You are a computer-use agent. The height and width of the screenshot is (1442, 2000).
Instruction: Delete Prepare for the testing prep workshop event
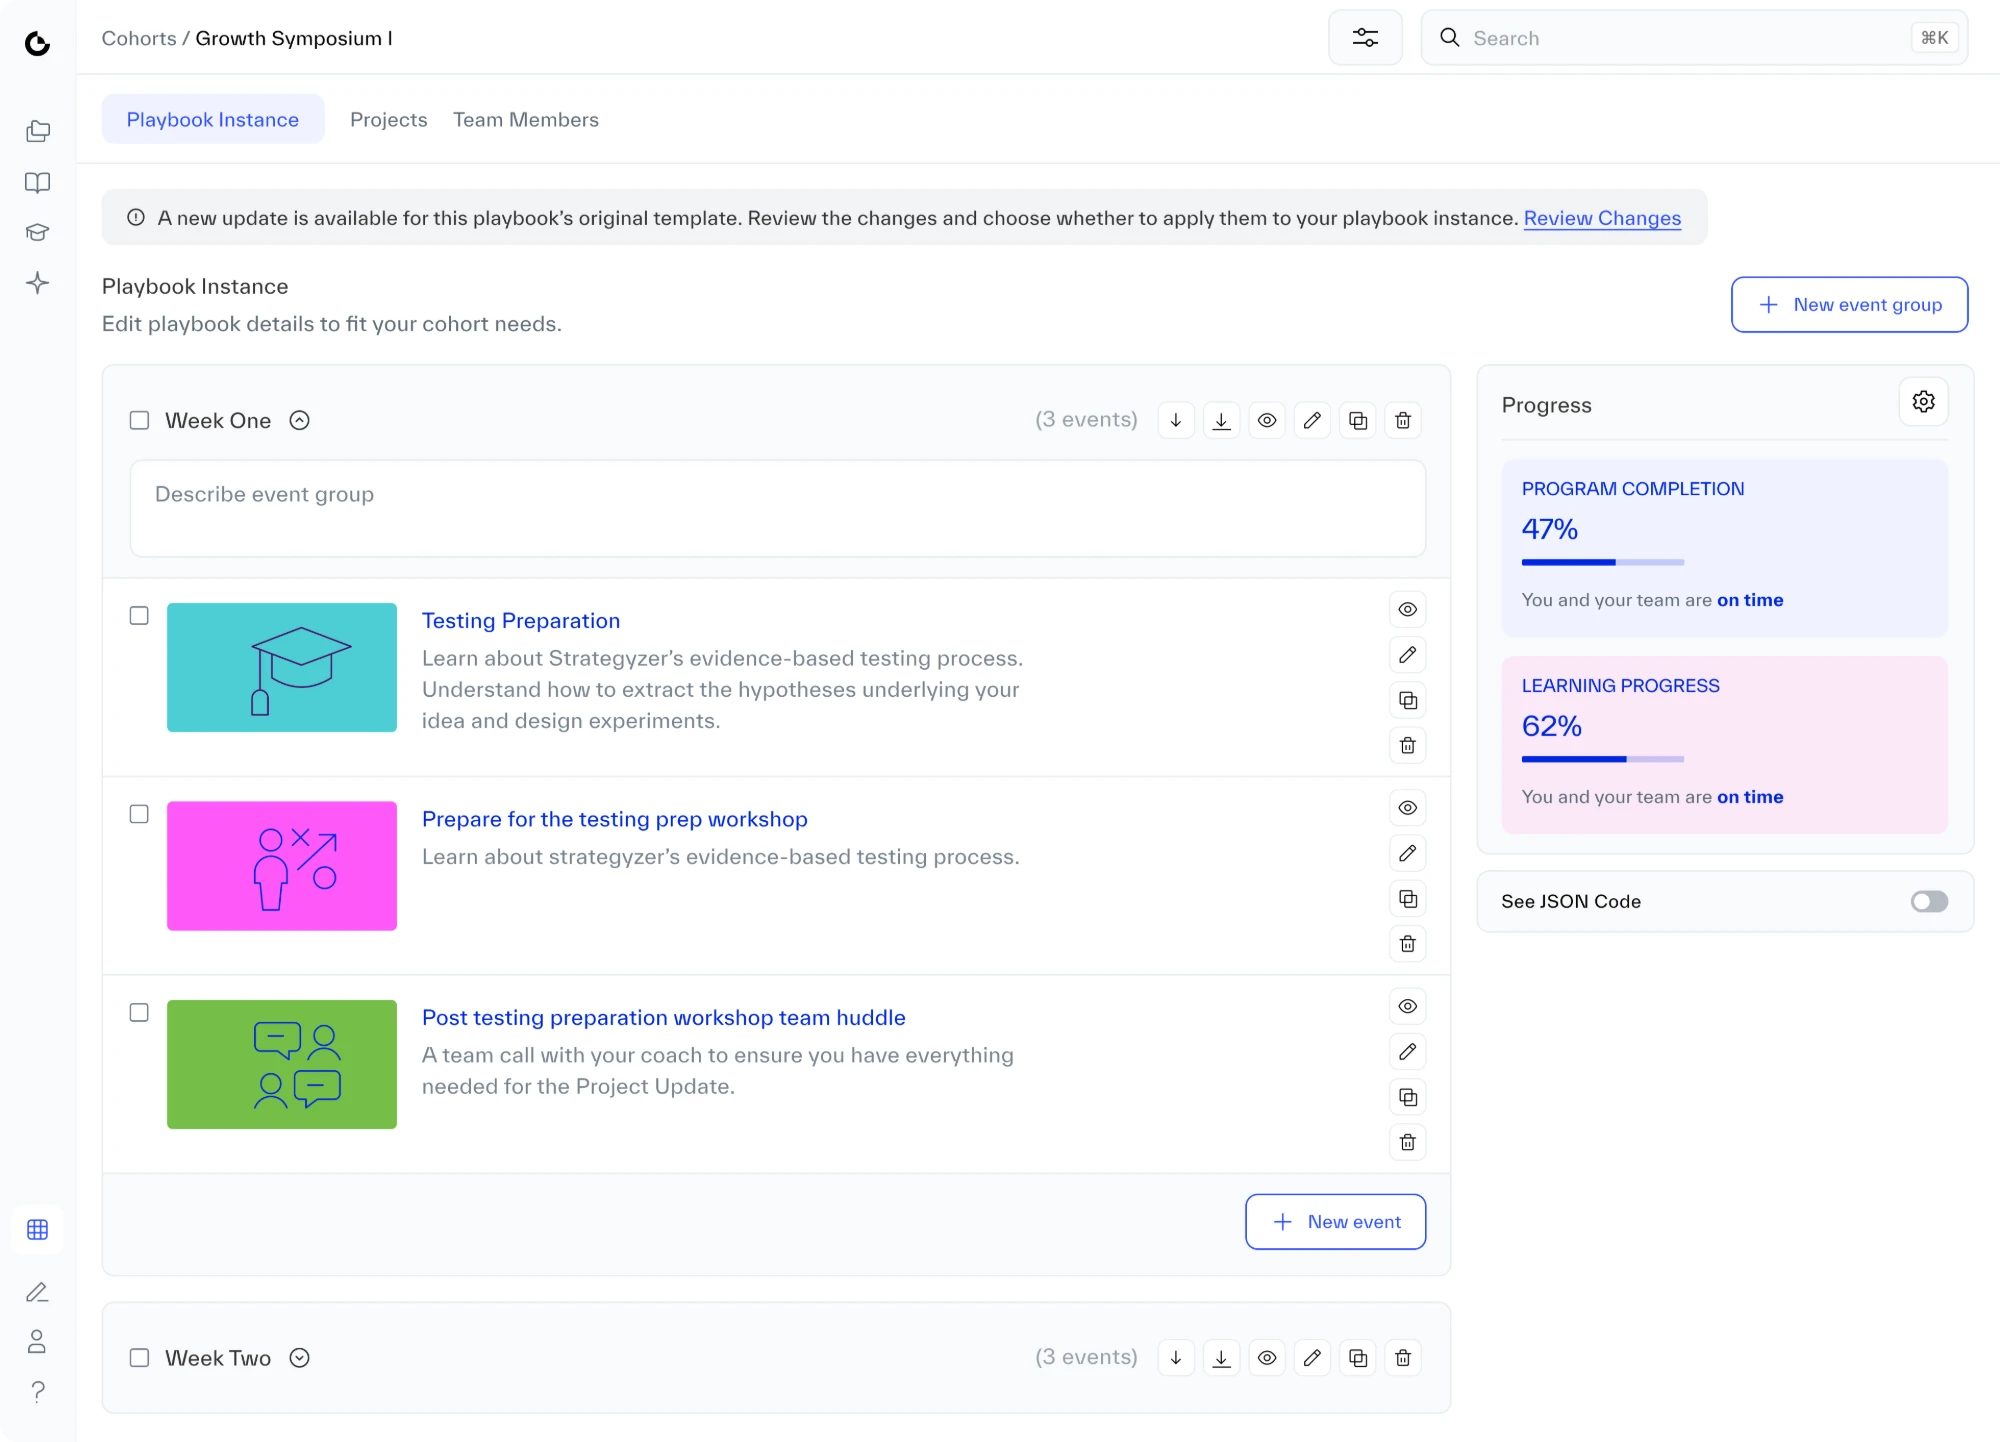point(1407,943)
